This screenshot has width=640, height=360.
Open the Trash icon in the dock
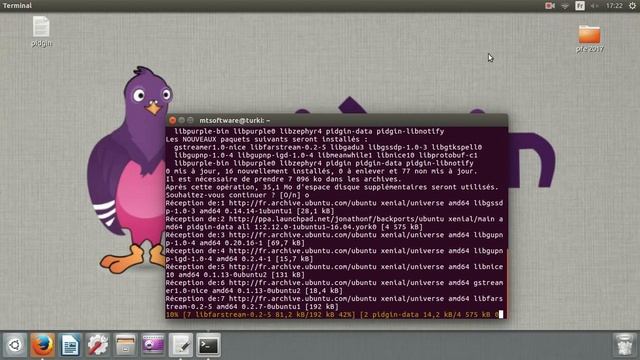click(624, 345)
